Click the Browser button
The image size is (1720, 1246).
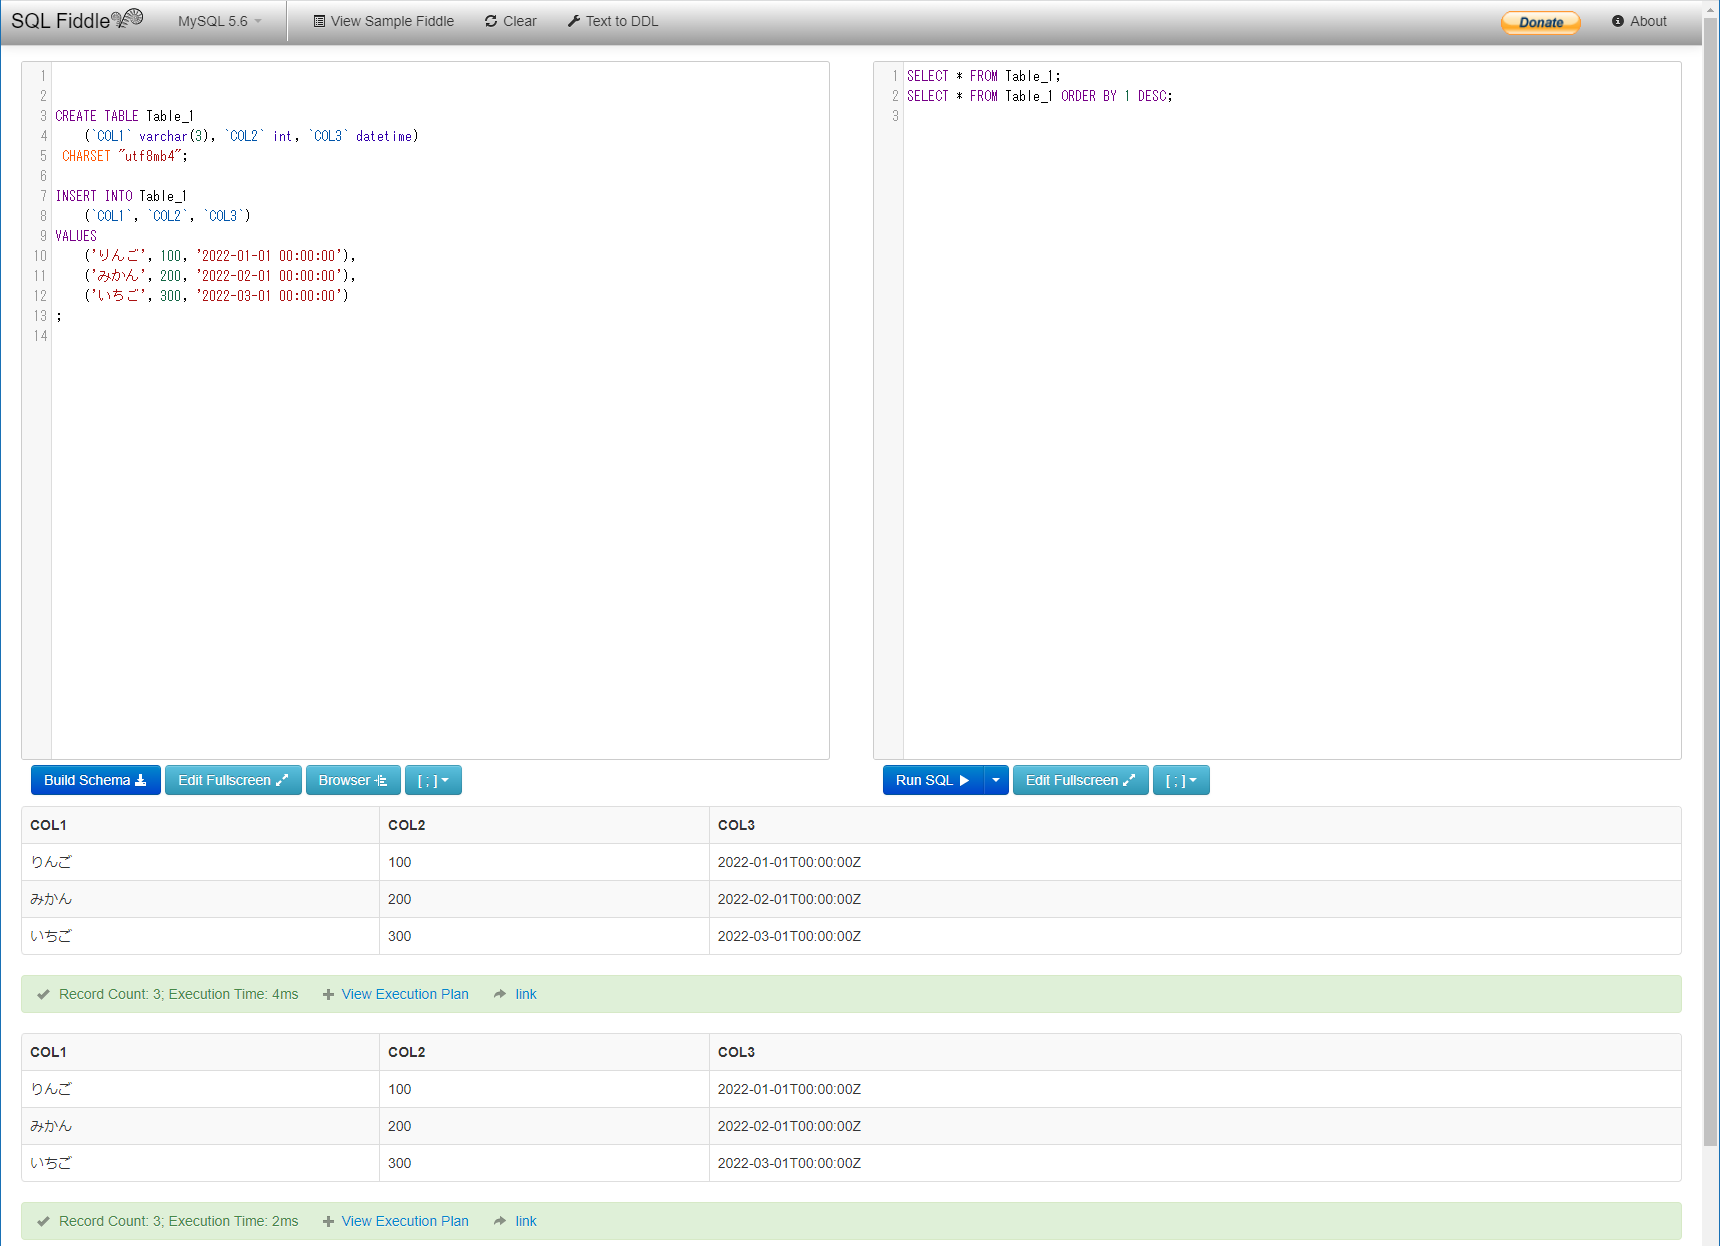tap(353, 780)
